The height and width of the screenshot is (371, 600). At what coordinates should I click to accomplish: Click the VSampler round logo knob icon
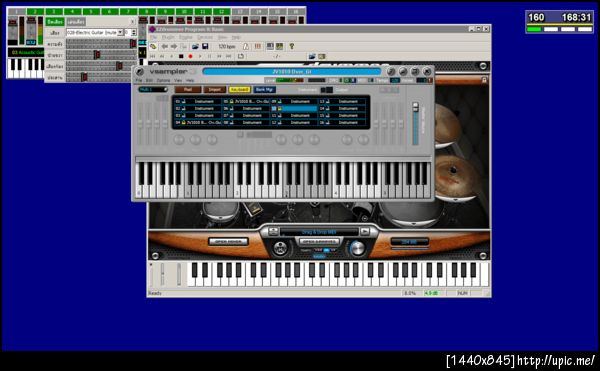140,72
